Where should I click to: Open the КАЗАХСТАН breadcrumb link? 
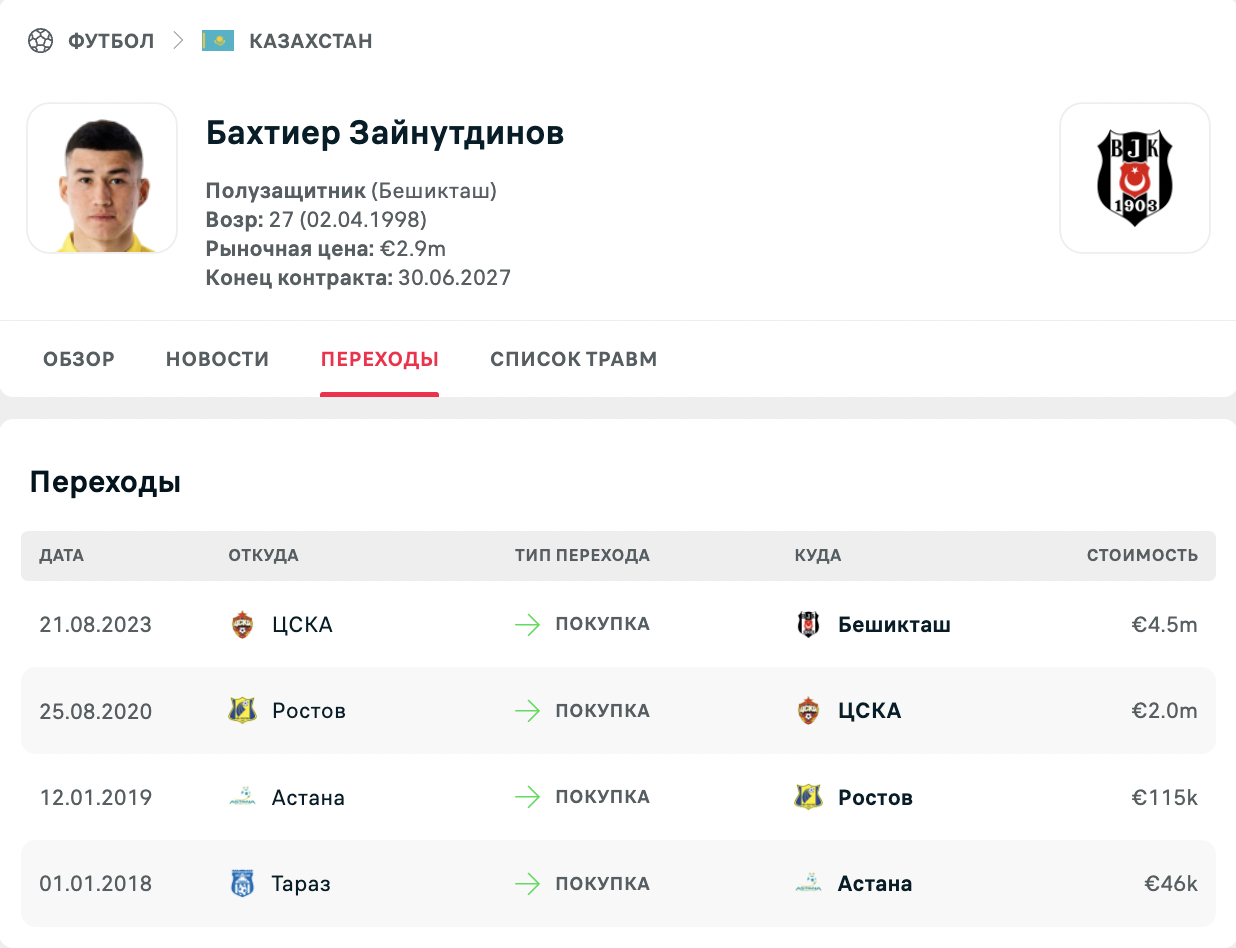pos(310,41)
